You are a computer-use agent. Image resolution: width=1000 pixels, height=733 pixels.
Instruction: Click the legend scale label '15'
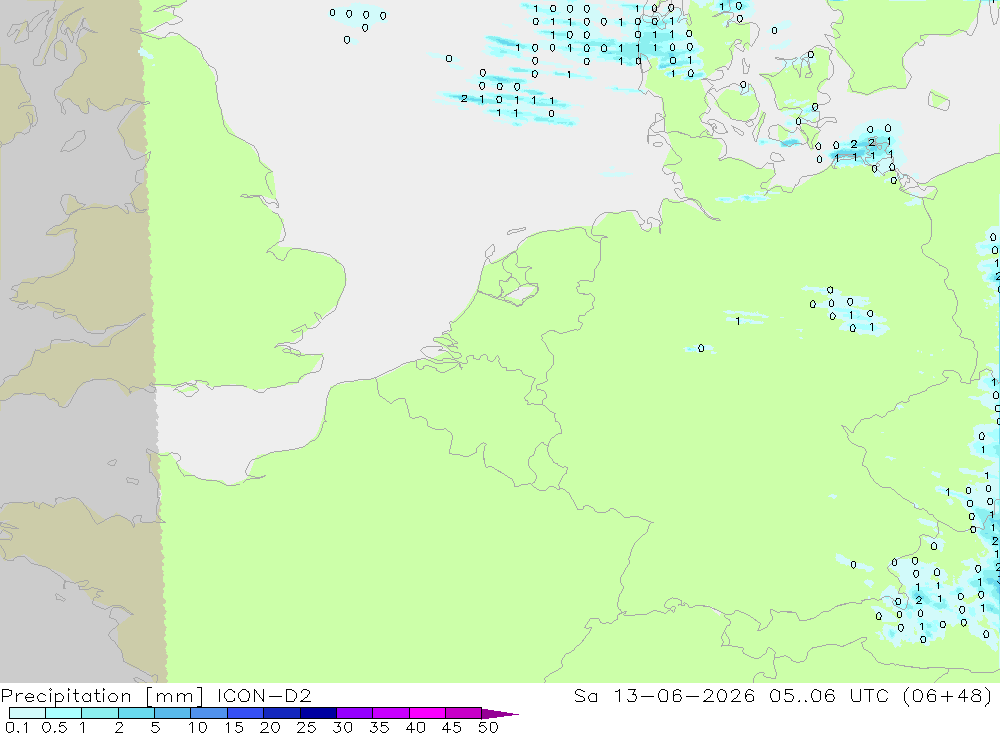coord(234,727)
